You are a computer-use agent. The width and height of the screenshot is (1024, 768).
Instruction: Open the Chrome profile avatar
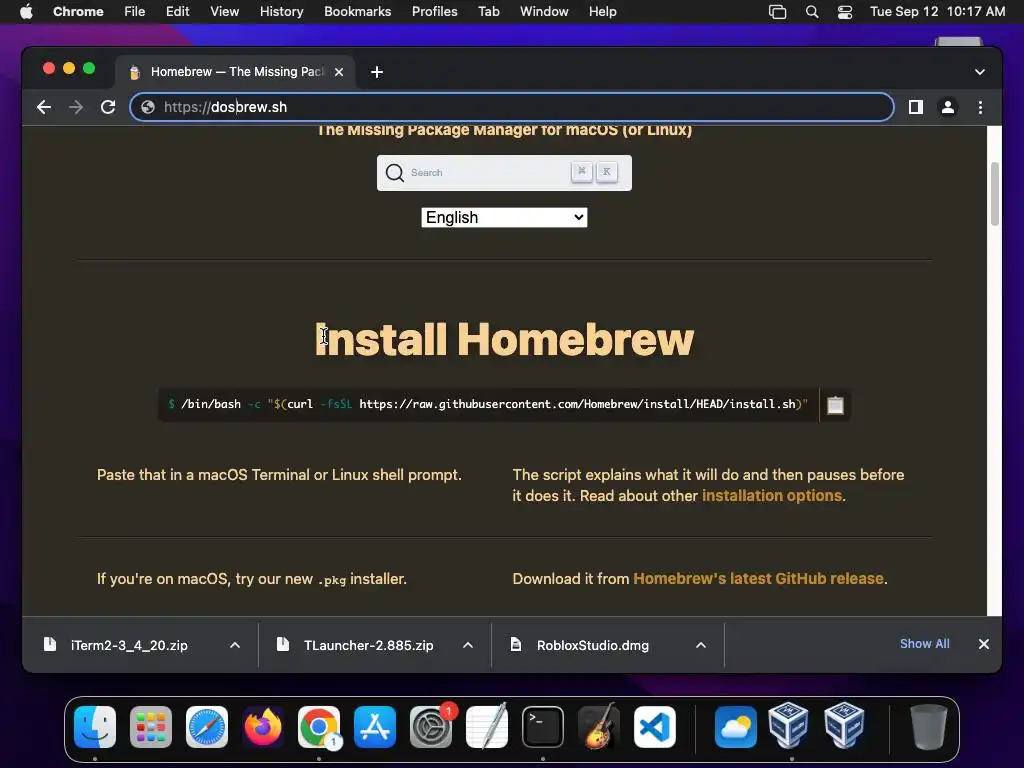click(948, 107)
